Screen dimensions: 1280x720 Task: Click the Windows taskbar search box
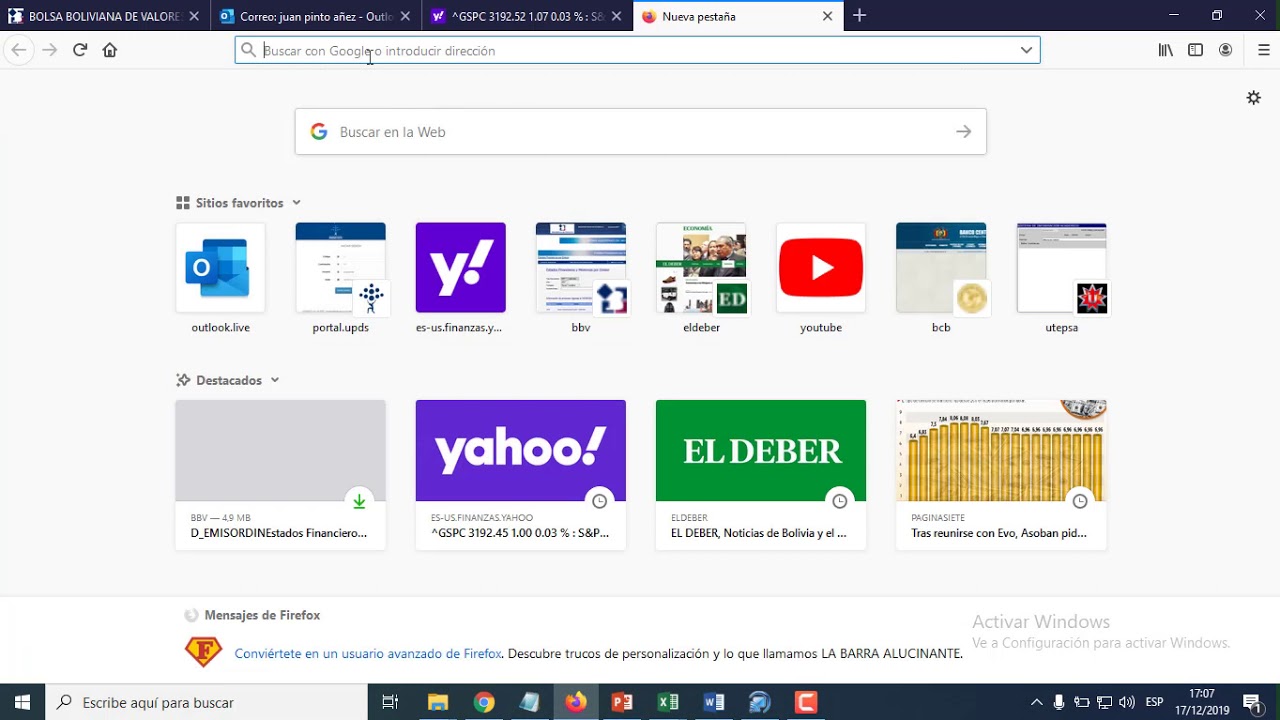point(207,702)
